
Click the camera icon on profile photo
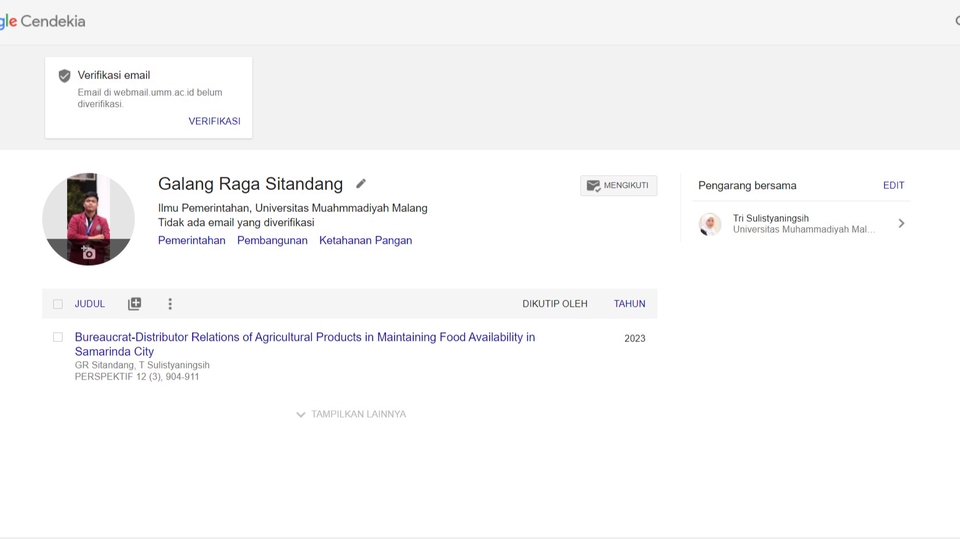pyautogui.click(x=88, y=253)
